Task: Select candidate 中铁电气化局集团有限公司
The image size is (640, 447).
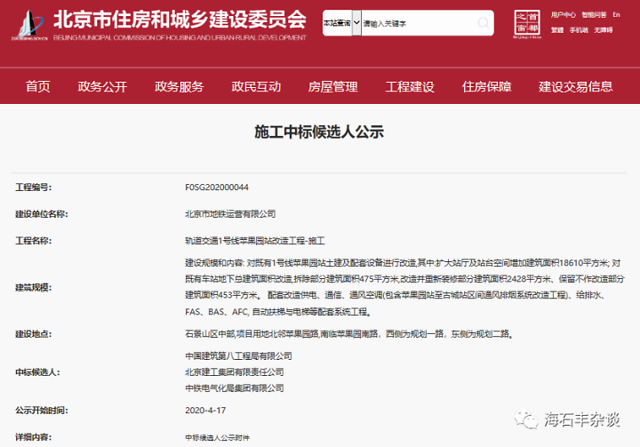Action: (x=235, y=388)
